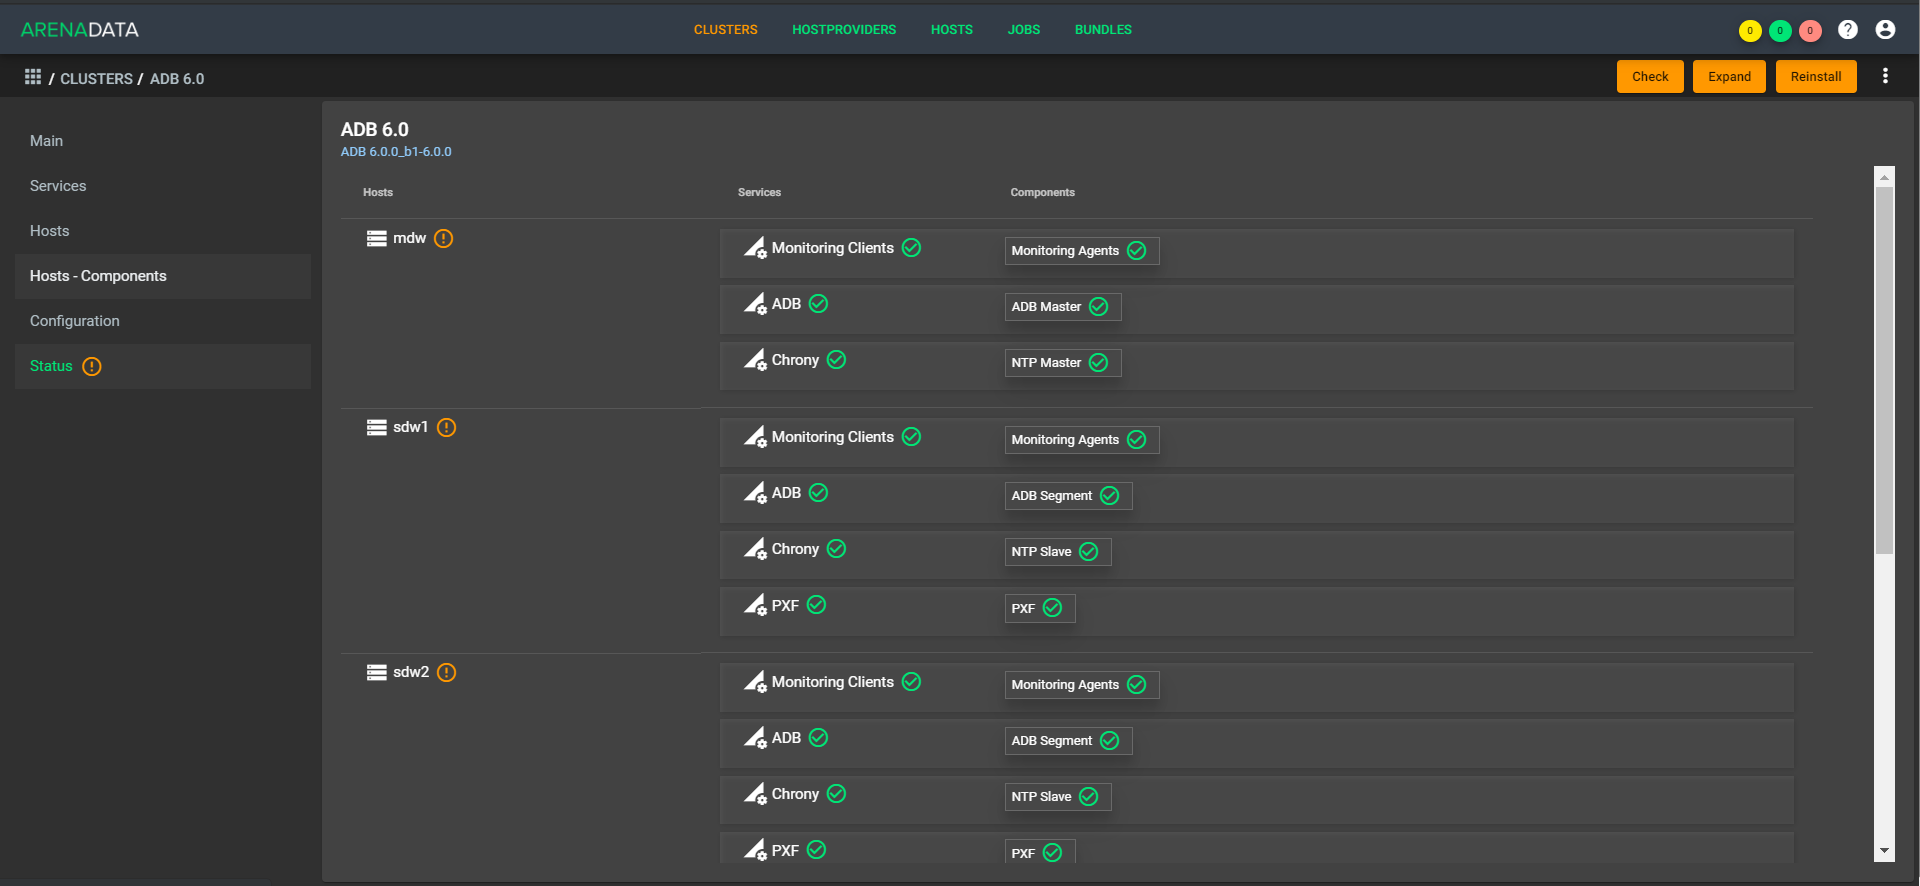Click sdw1 ADB service icon

pos(755,493)
